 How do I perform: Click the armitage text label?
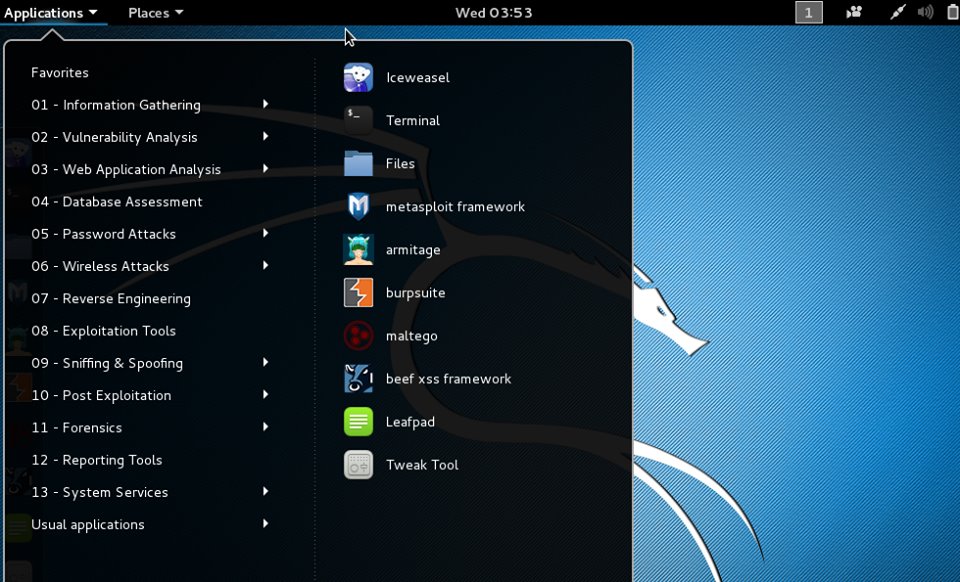tap(413, 250)
